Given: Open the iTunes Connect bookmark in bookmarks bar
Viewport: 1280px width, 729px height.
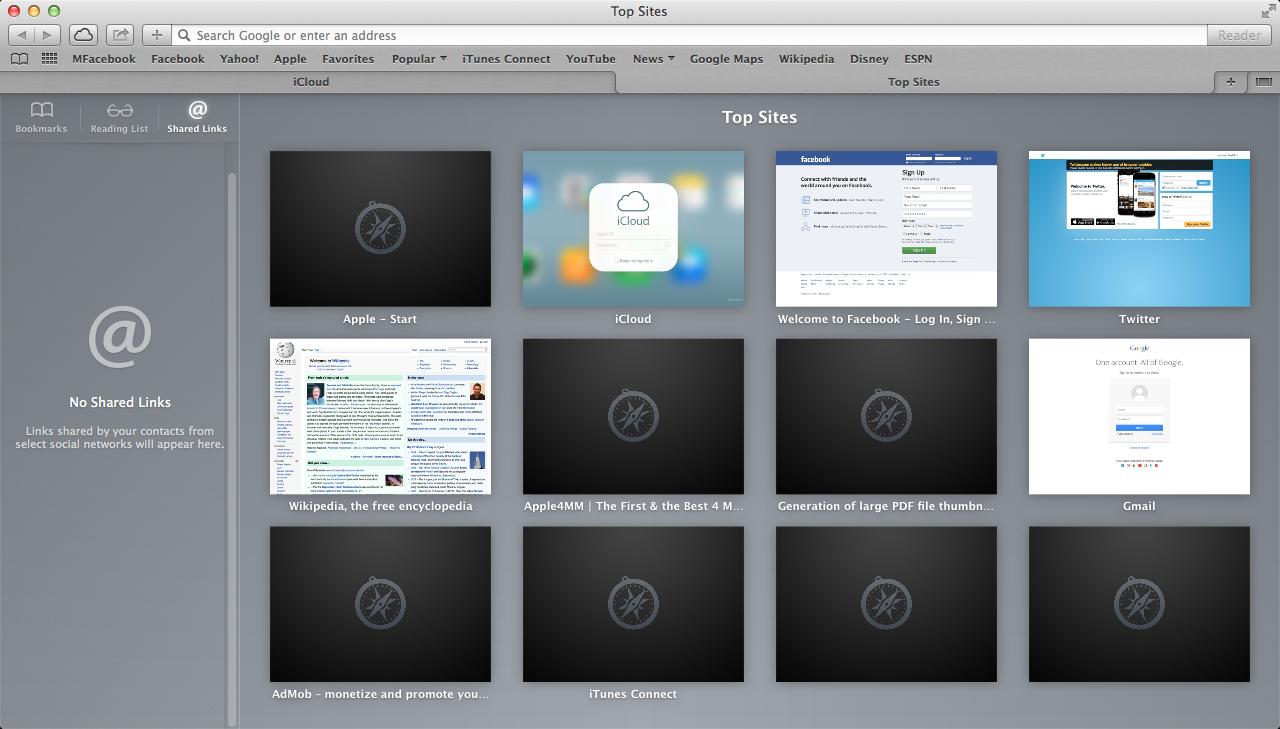Looking at the screenshot, I should (x=506, y=59).
